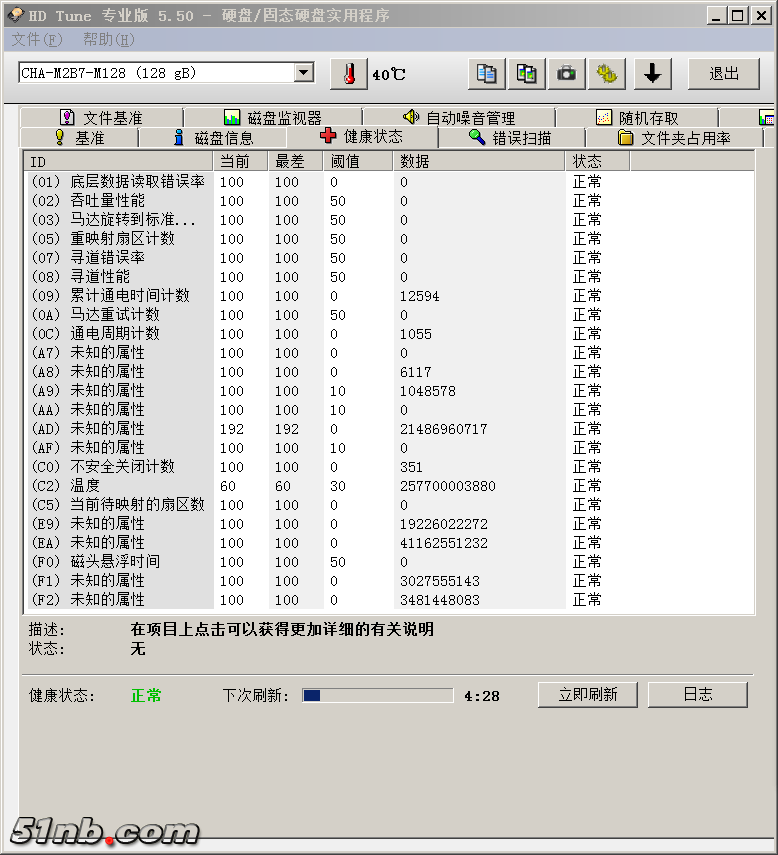This screenshot has width=778, height=855.
Task: Sort by the 数据 column header
Action: tap(478, 161)
